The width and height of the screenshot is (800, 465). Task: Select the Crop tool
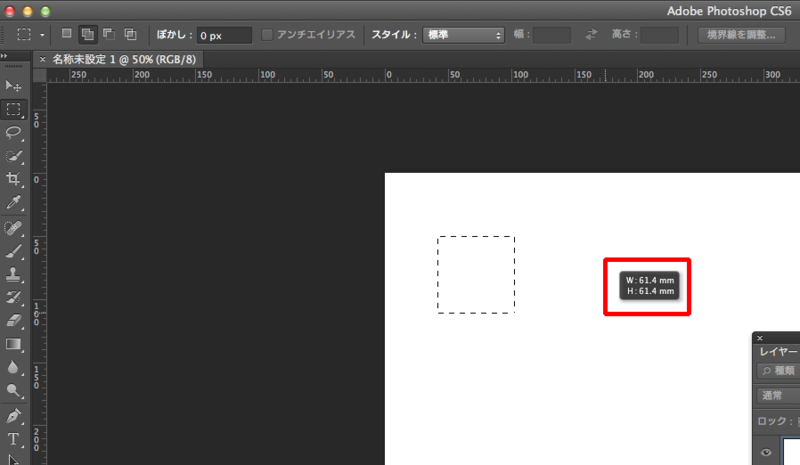13,179
